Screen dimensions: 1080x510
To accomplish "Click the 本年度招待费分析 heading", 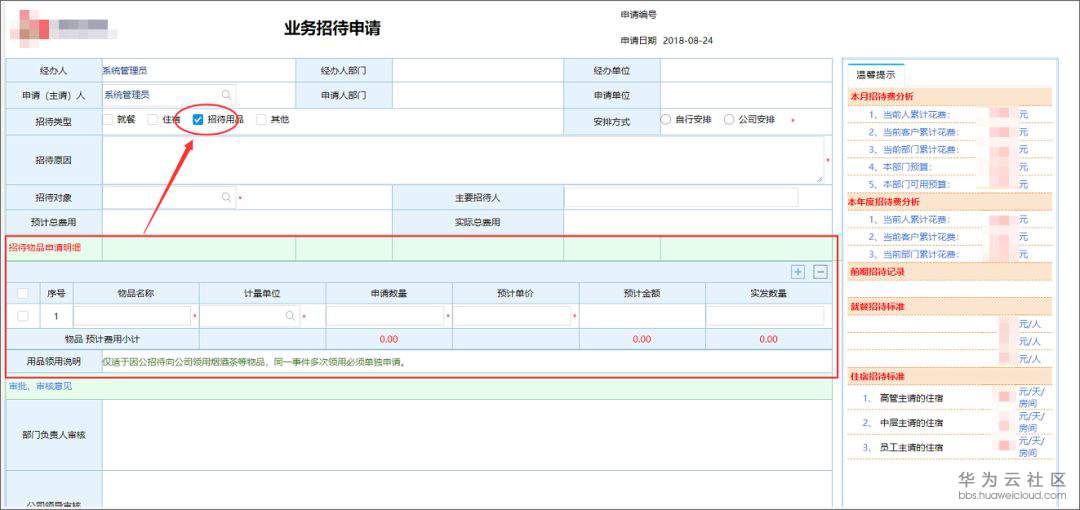I will (x=883, y=202).
